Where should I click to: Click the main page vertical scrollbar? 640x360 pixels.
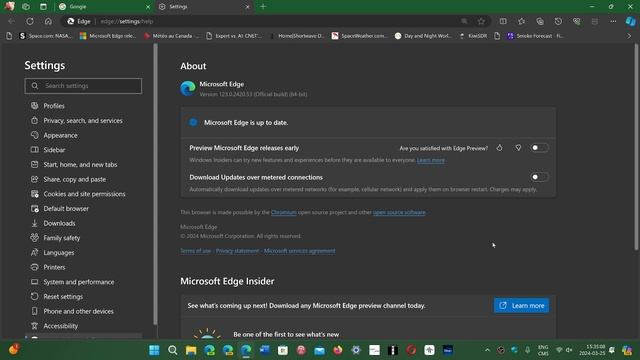pos(636,147)
